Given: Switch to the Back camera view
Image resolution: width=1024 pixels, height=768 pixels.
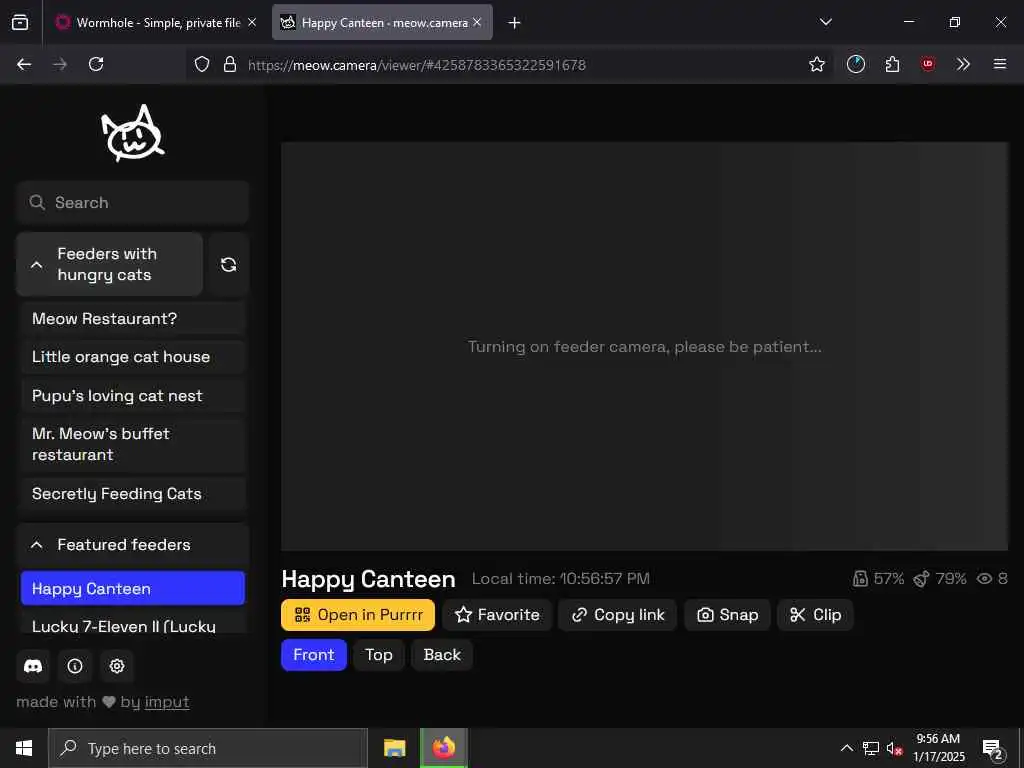Looking at the screenshot, I should (442, 655).
